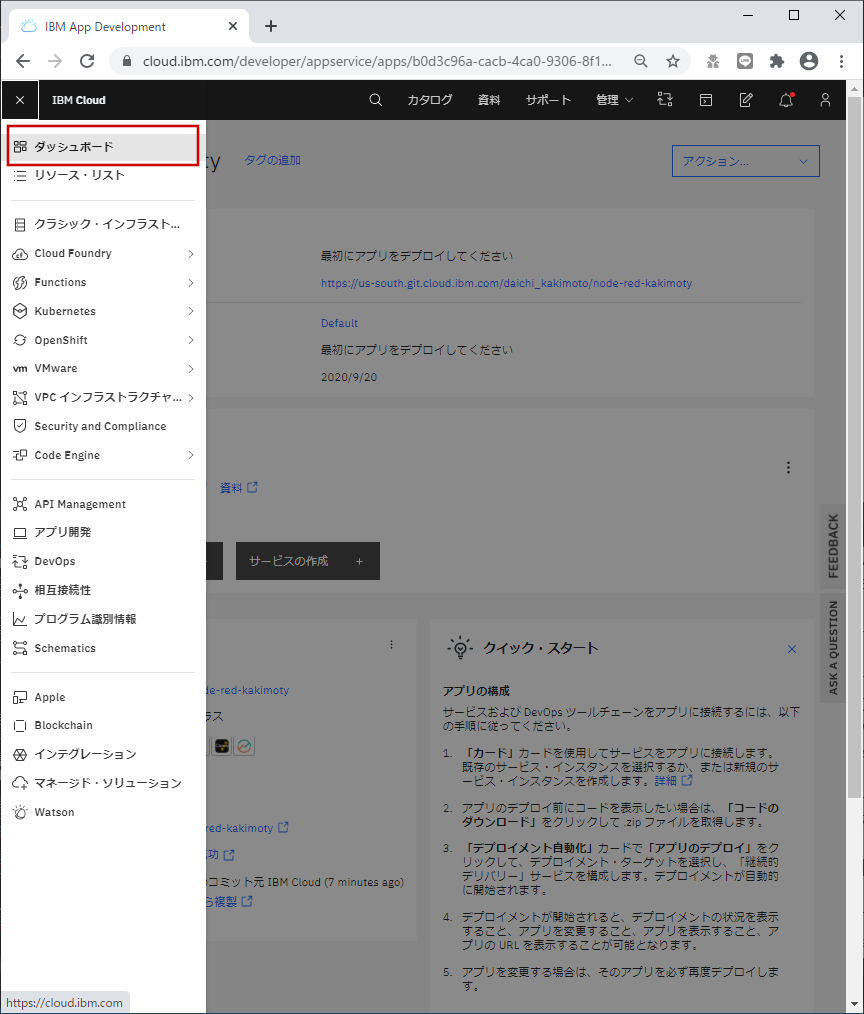Open Chrome zoom magnifier in address bar
Viewport: 864px width, 1014px height.
(x=640, y=61)
